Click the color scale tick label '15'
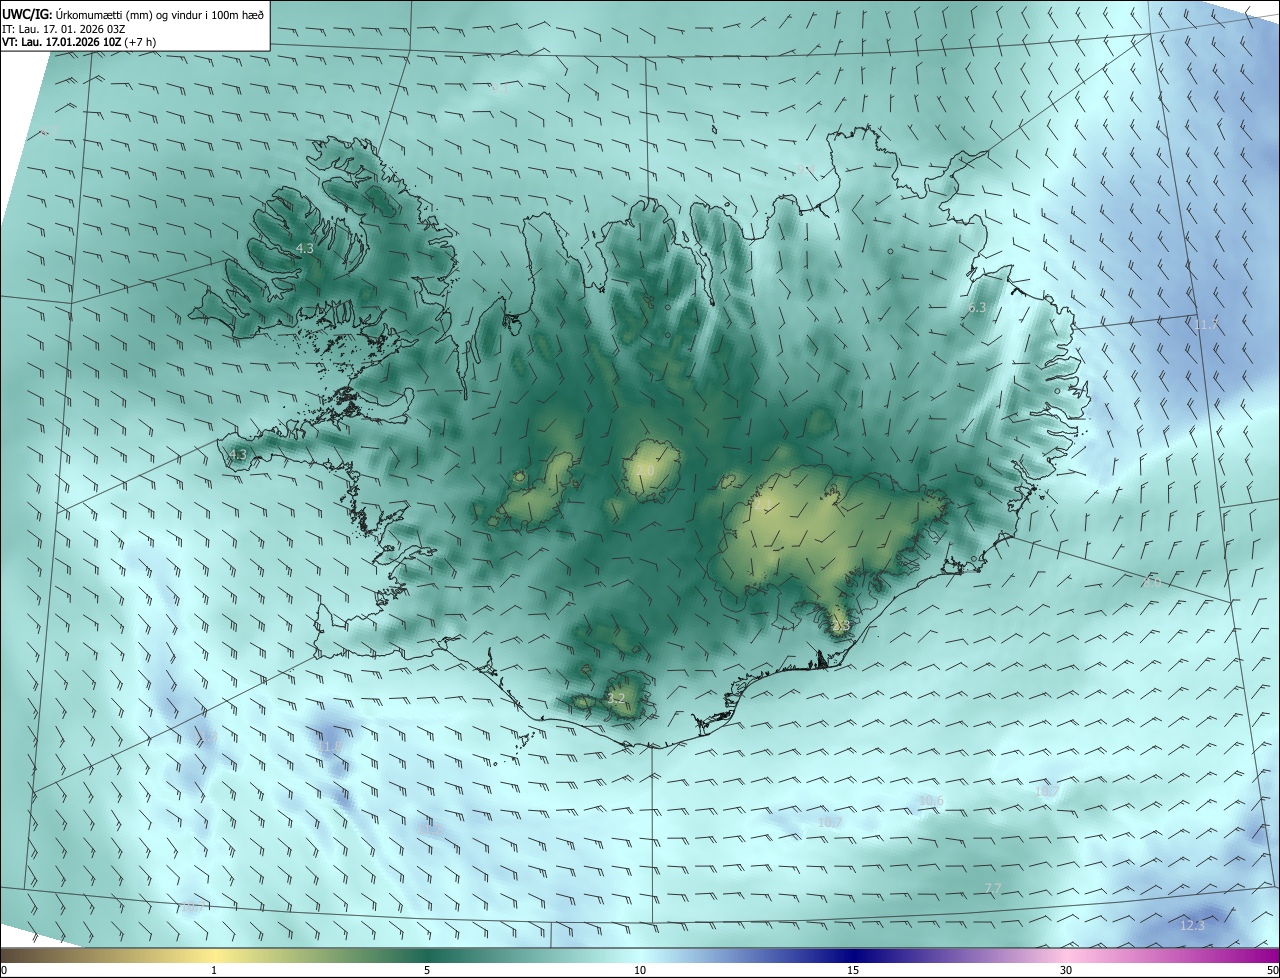 [853, 970]
